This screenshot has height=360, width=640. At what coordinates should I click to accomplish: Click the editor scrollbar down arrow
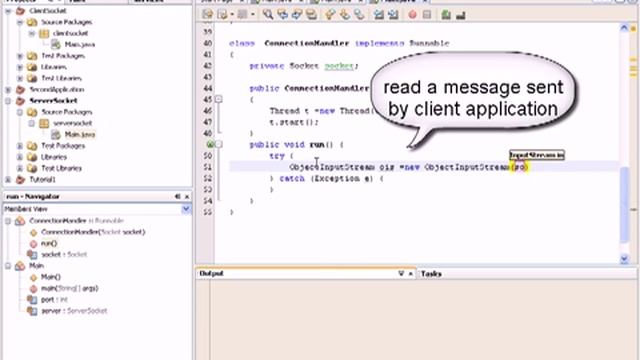(624, 258)
